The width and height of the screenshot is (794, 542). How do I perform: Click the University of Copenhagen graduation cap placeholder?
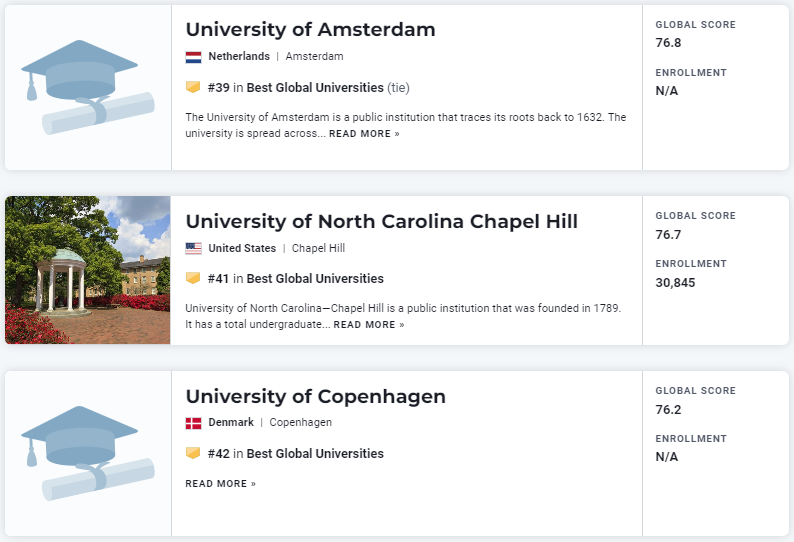click(x=88, y=452)
